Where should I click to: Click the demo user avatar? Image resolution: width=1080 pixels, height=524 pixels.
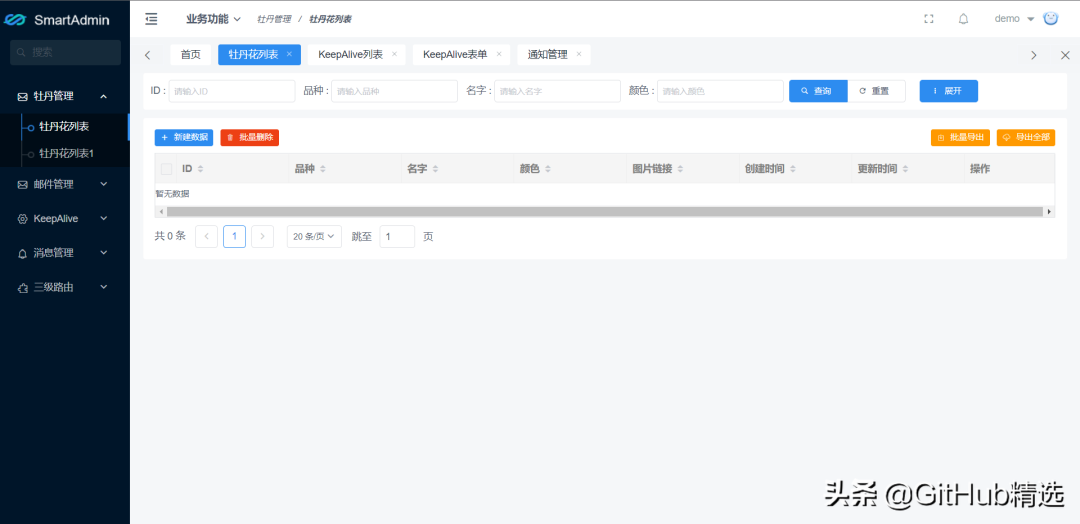[1050, 19]
